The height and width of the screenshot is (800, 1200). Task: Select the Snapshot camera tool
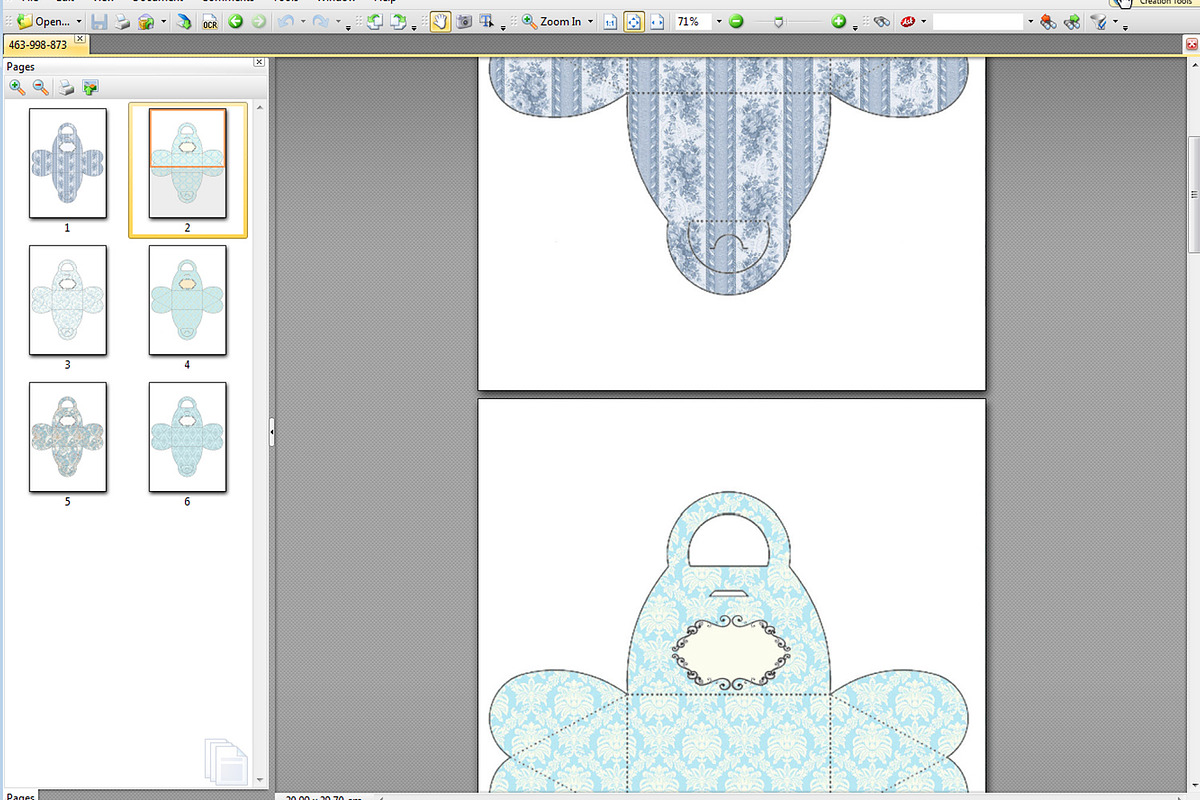463,21
